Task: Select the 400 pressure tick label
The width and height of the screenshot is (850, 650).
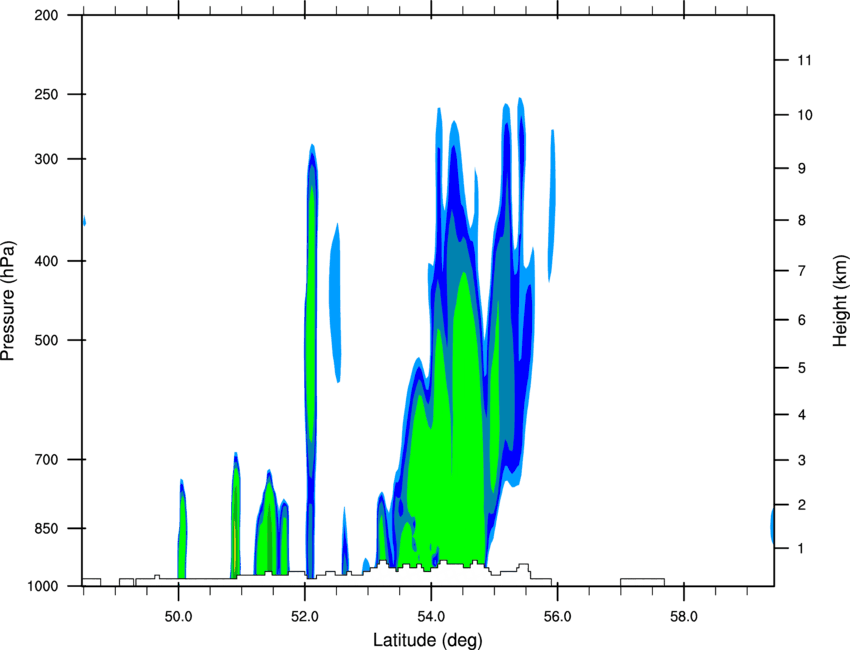Action: click(46, 261)
